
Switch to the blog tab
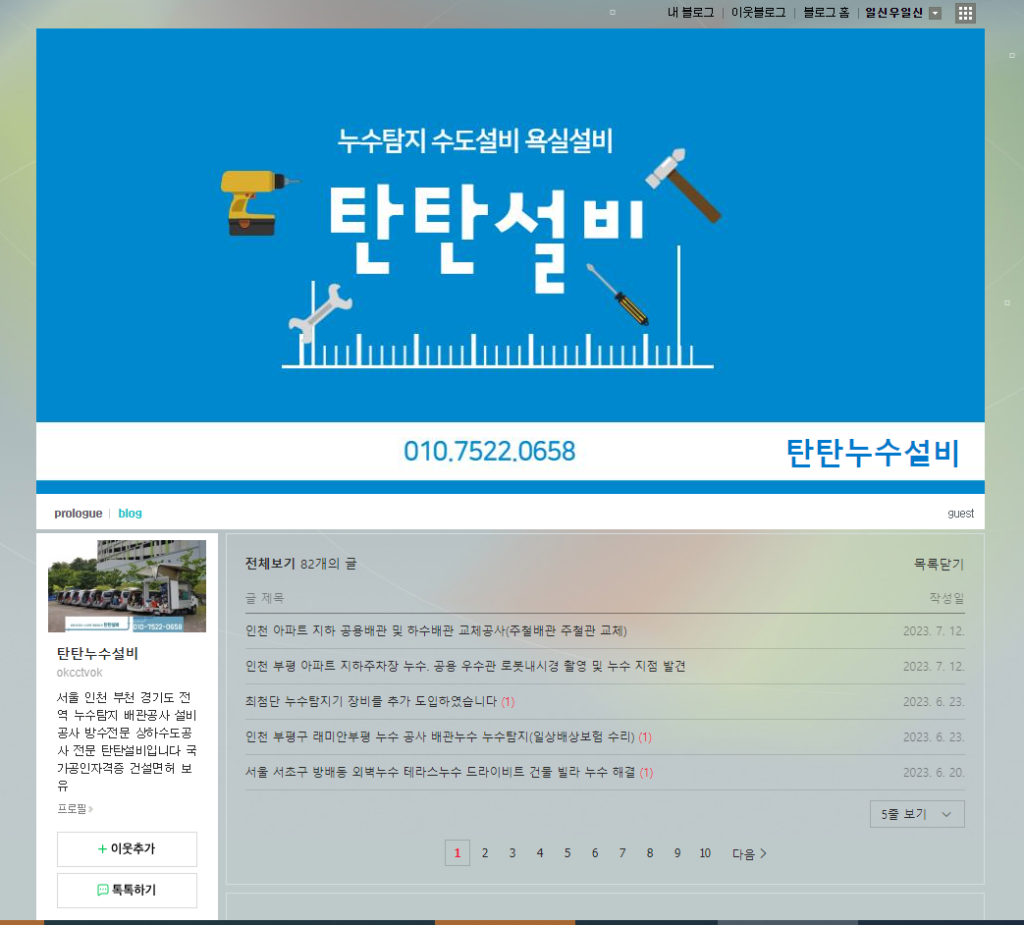tap(130, 513)
